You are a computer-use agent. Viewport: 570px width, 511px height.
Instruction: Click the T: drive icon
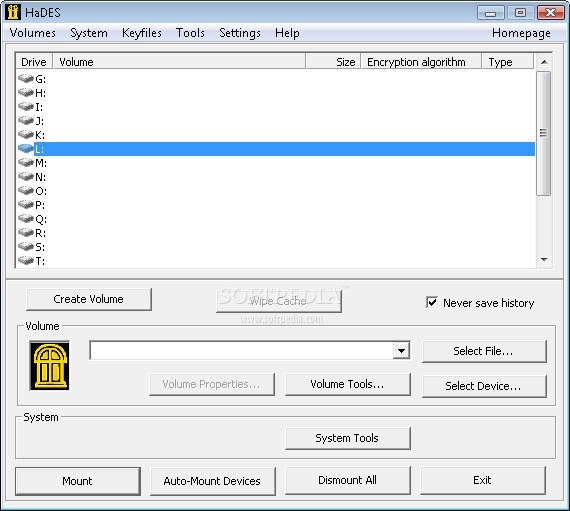[x=26, y=260]
